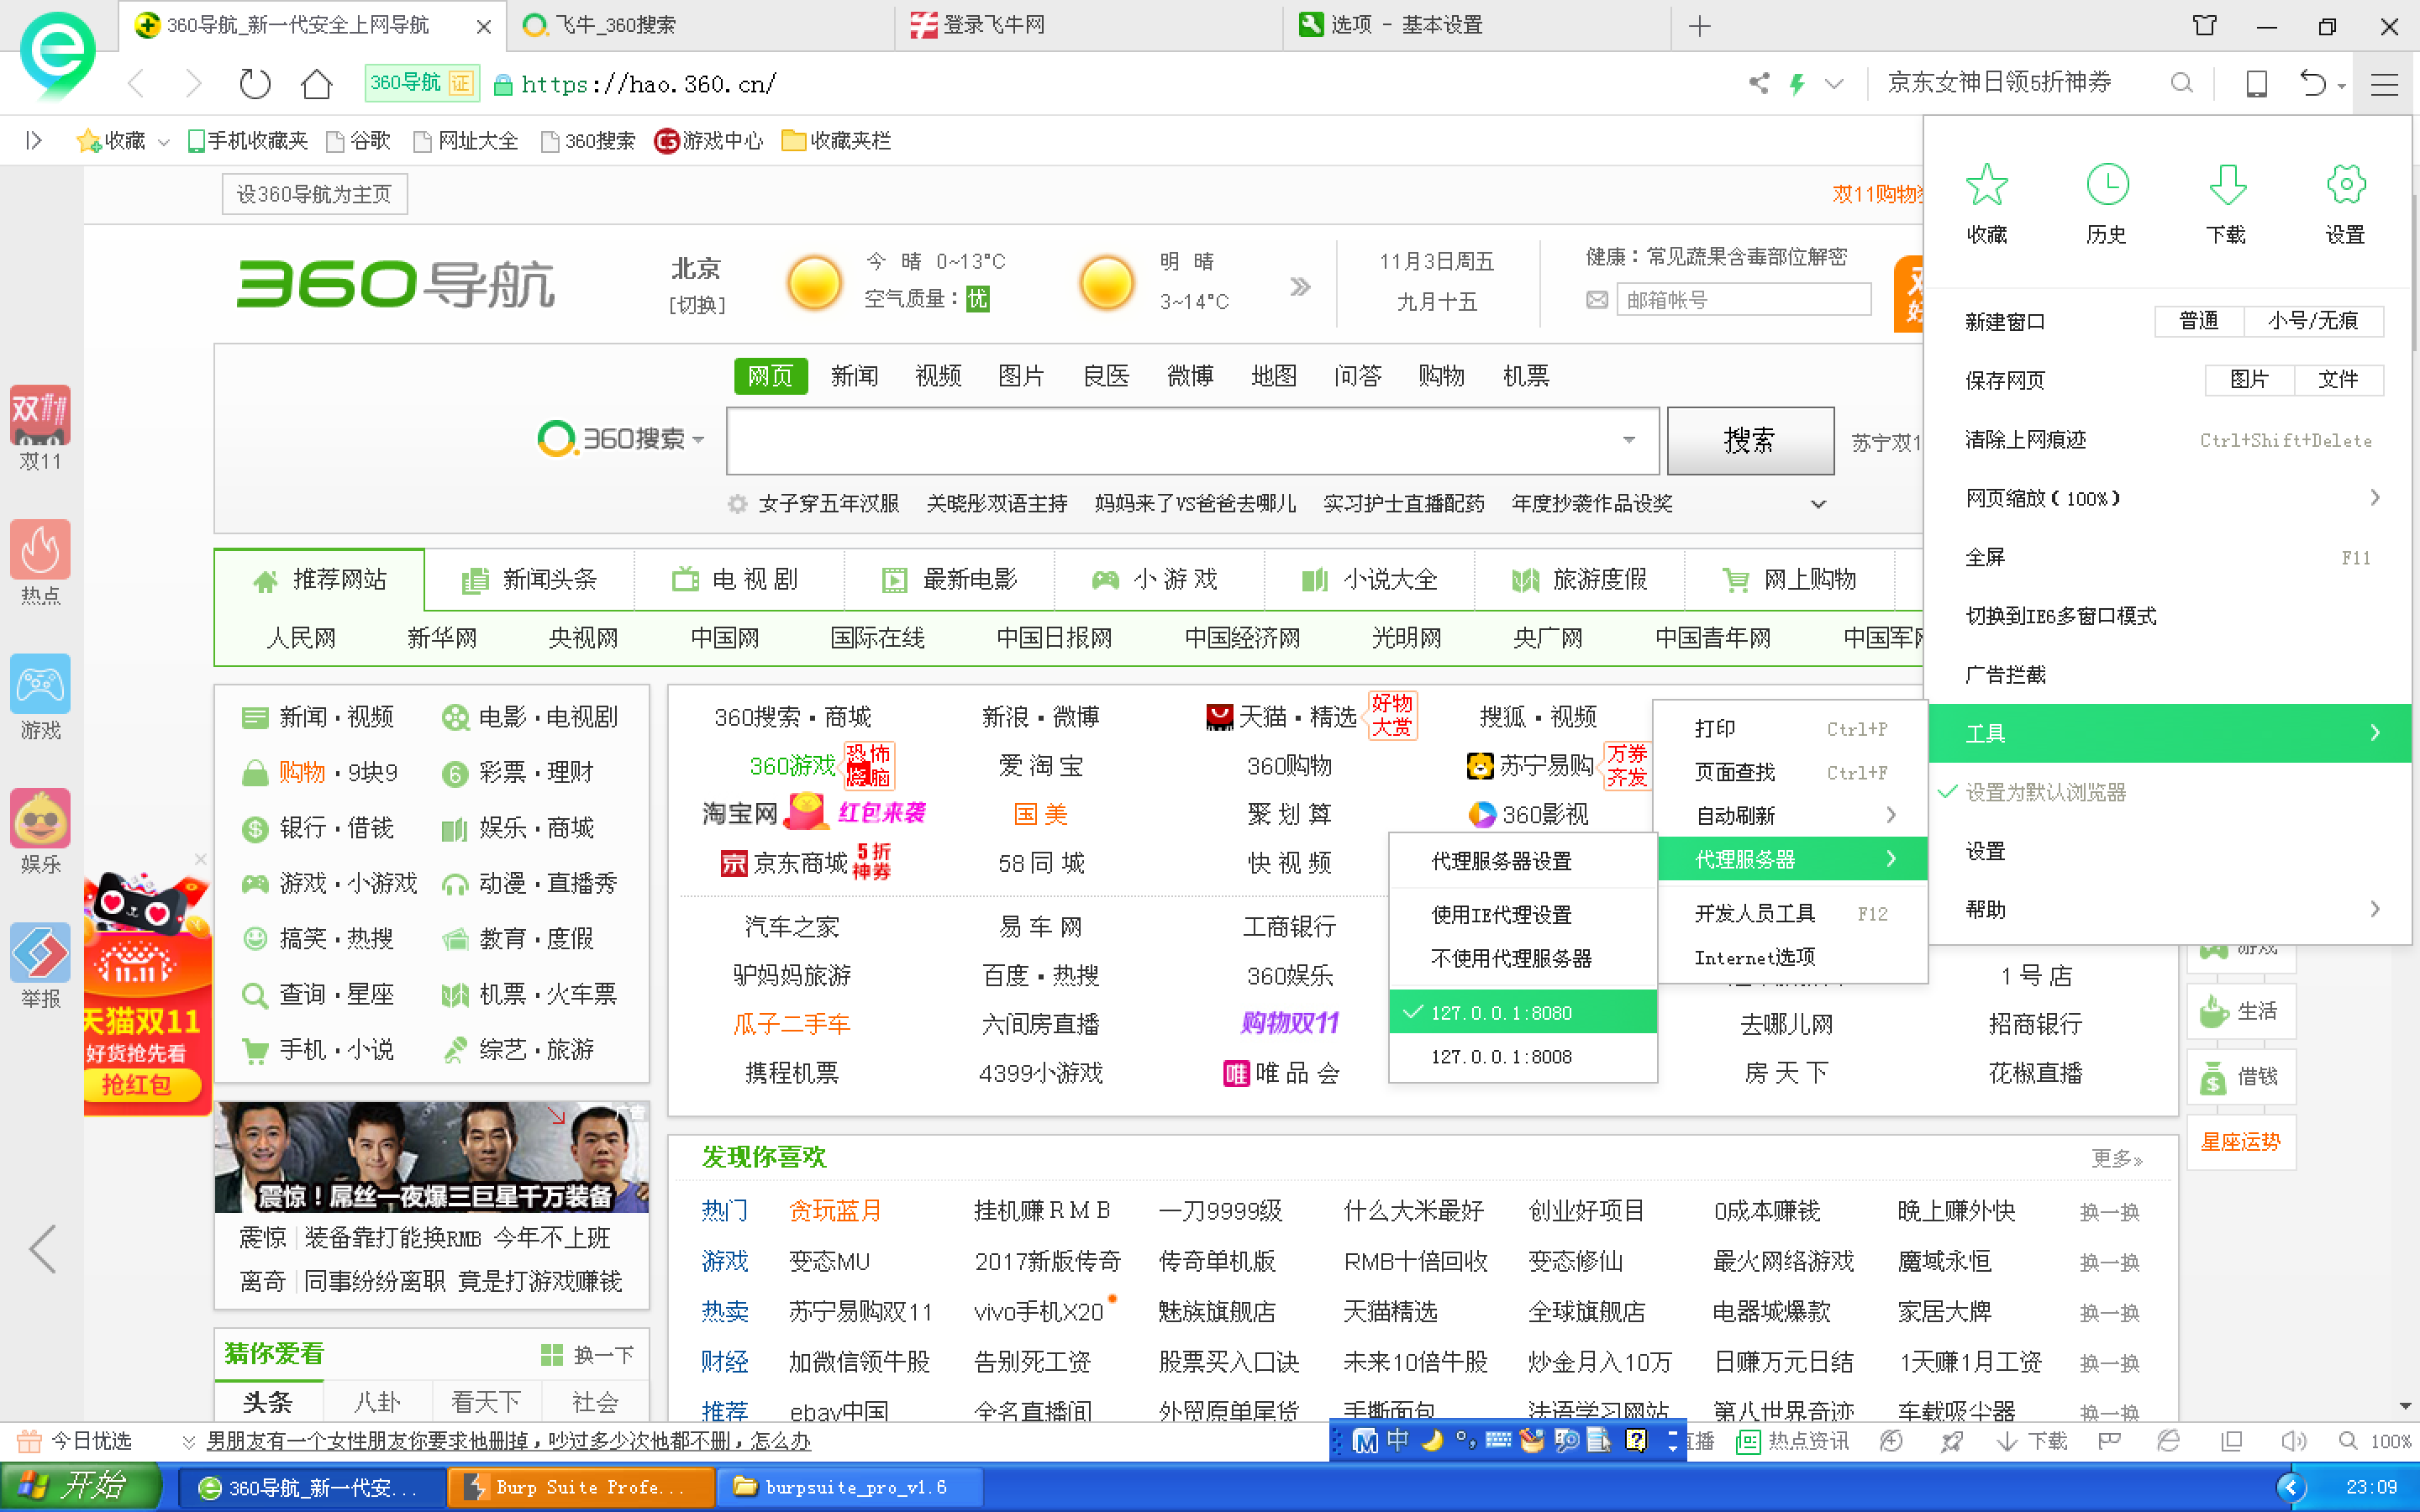Click 代理服务器设置 menu item
2420x1512 pixels.
click(1523, 861)
